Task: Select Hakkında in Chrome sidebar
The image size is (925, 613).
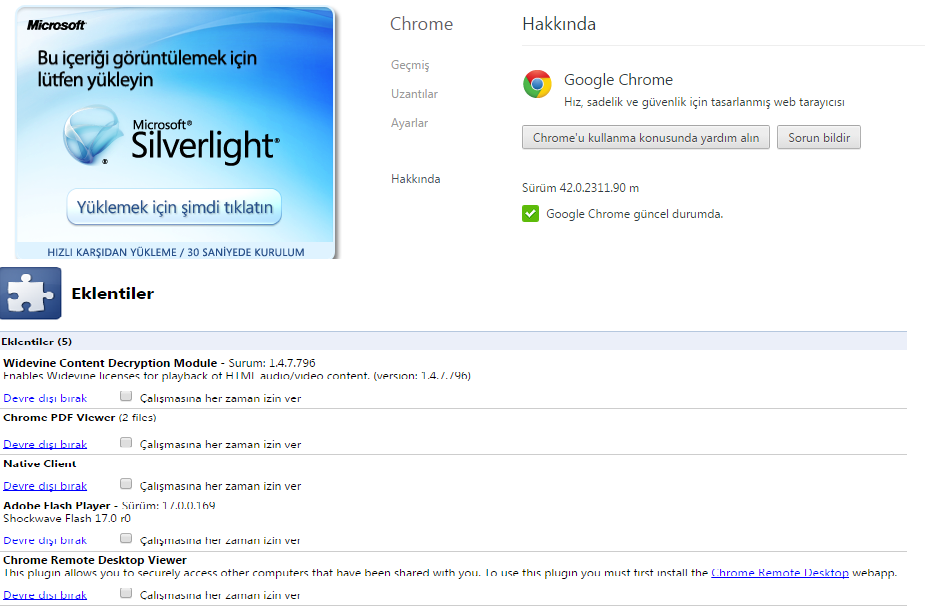Action: coord(415,179)
